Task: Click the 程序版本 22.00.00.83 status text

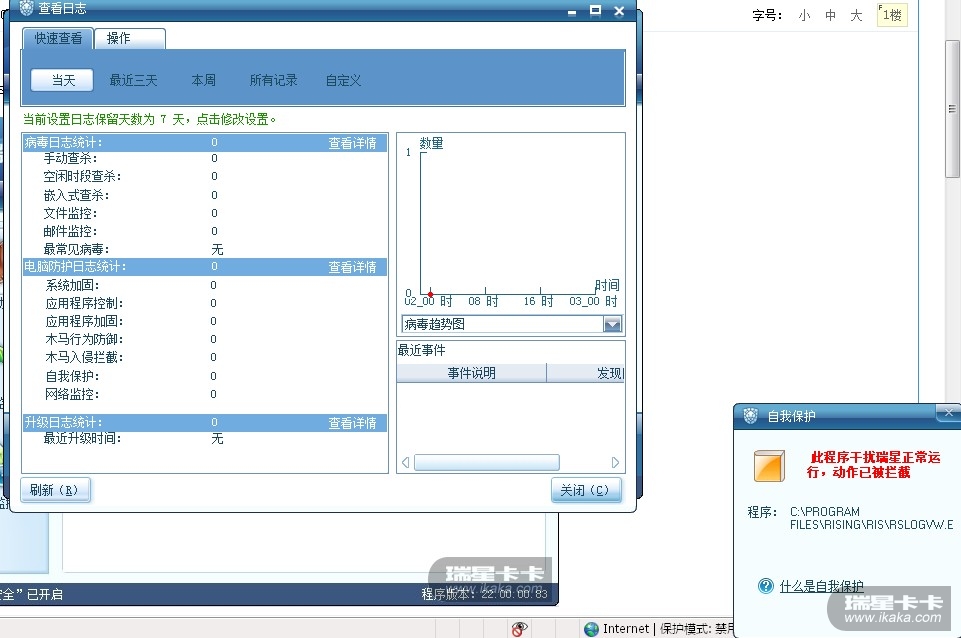Action: 484,594
